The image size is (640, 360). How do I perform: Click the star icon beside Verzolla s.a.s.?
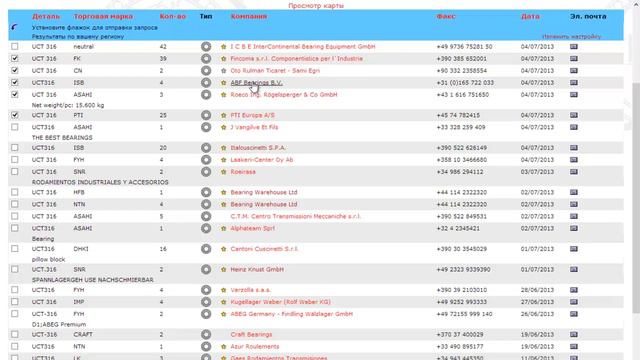pos(223,290)
